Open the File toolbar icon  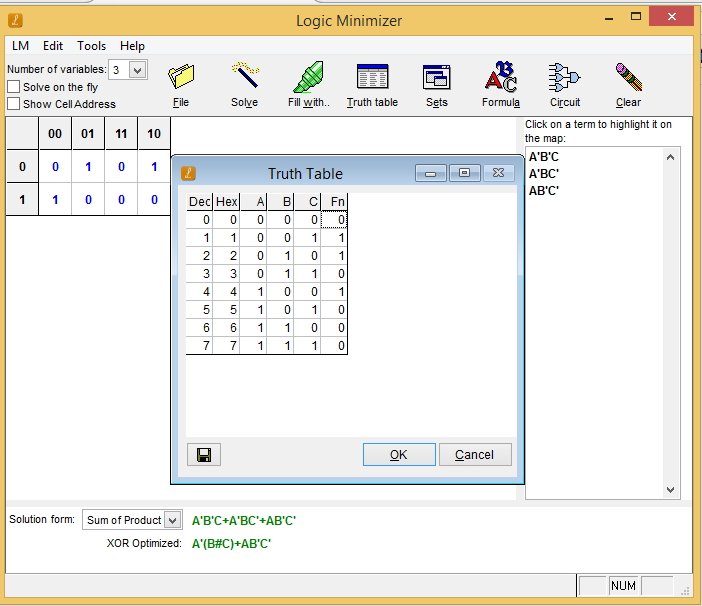(x=181, y=84)
